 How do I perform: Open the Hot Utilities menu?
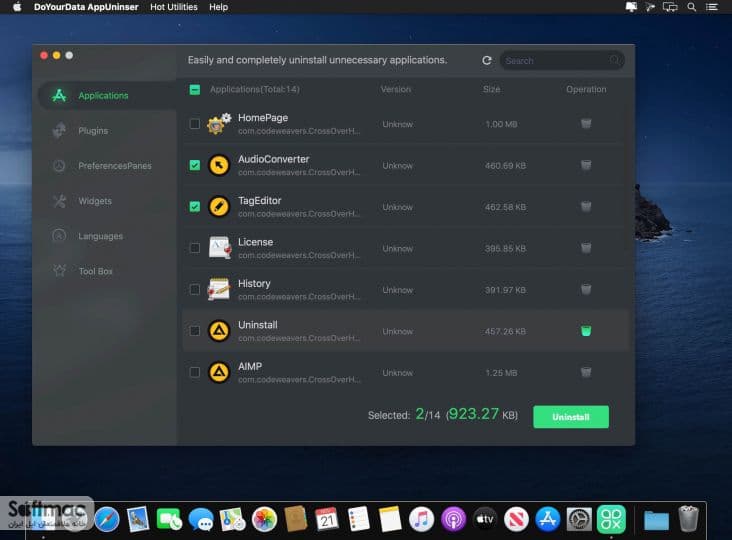click(x=174, y=7)
